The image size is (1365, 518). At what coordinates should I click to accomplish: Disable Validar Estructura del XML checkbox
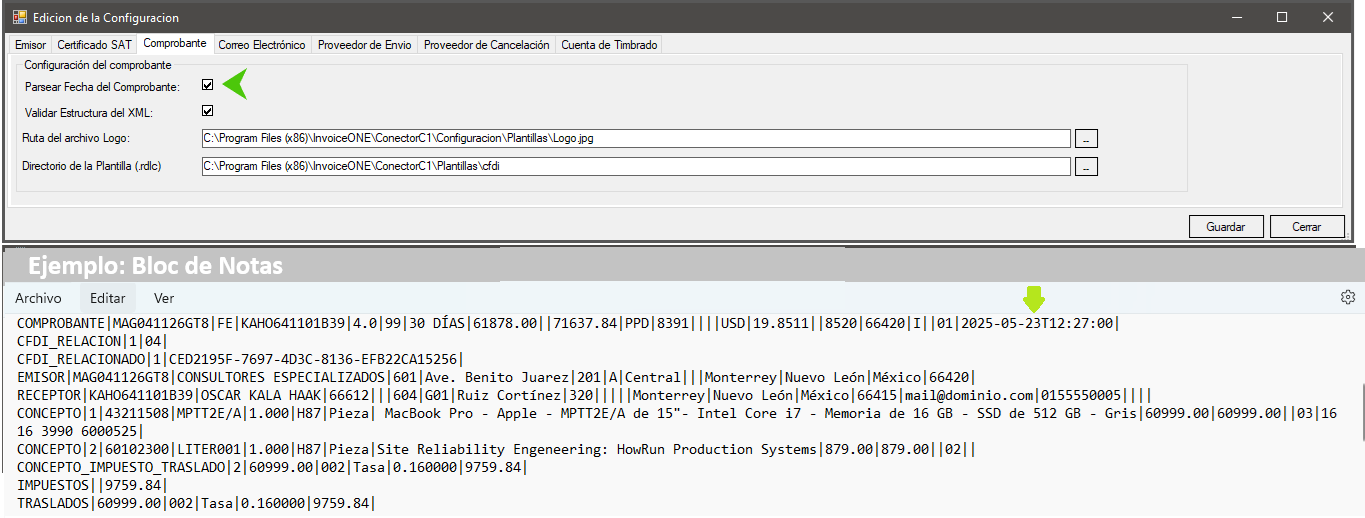pos(208,111)
